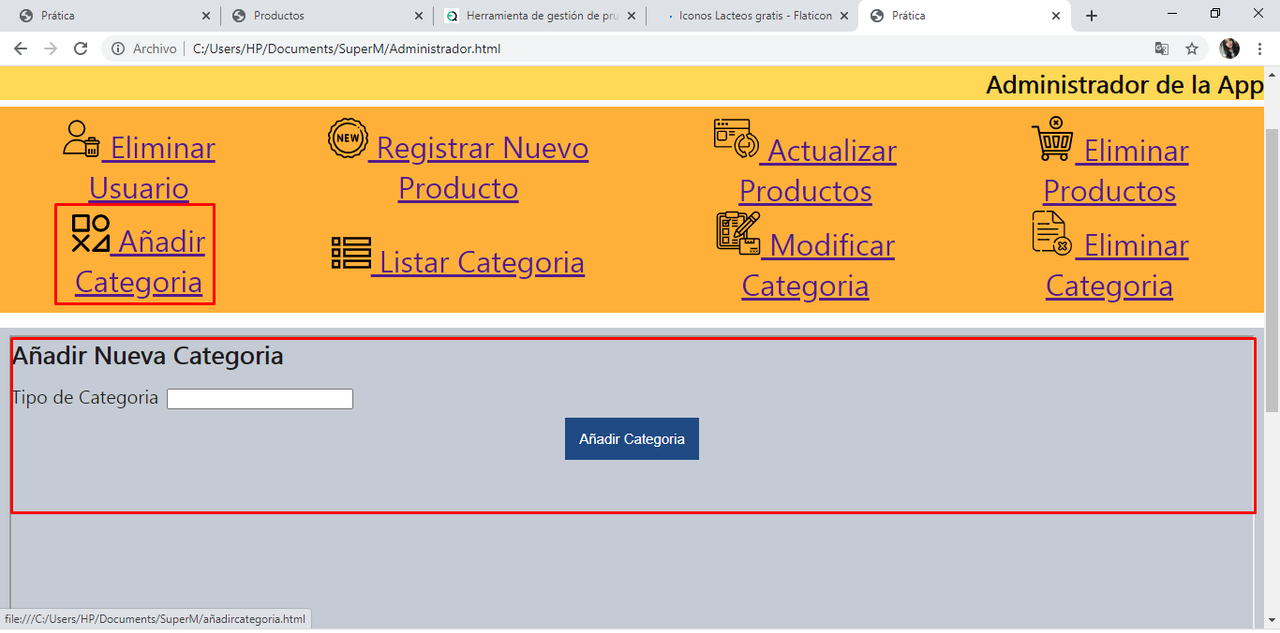
Task: Open the Google Translate icon in address bar
Action: (x=1161, y=48)
